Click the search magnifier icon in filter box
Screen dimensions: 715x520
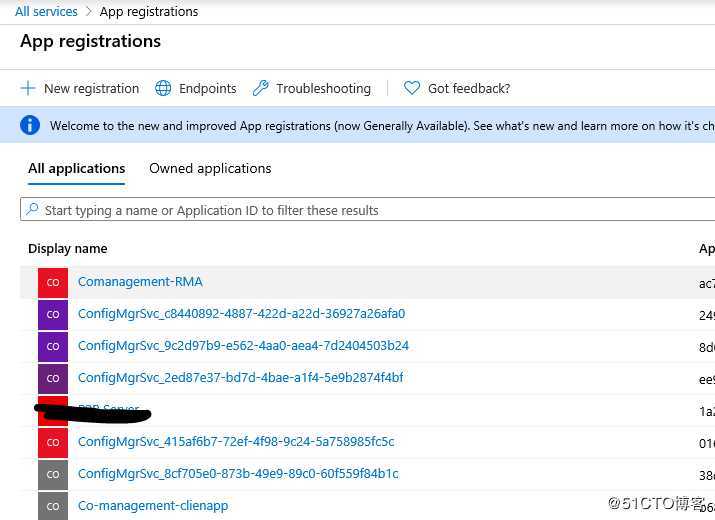click(32, 209)
